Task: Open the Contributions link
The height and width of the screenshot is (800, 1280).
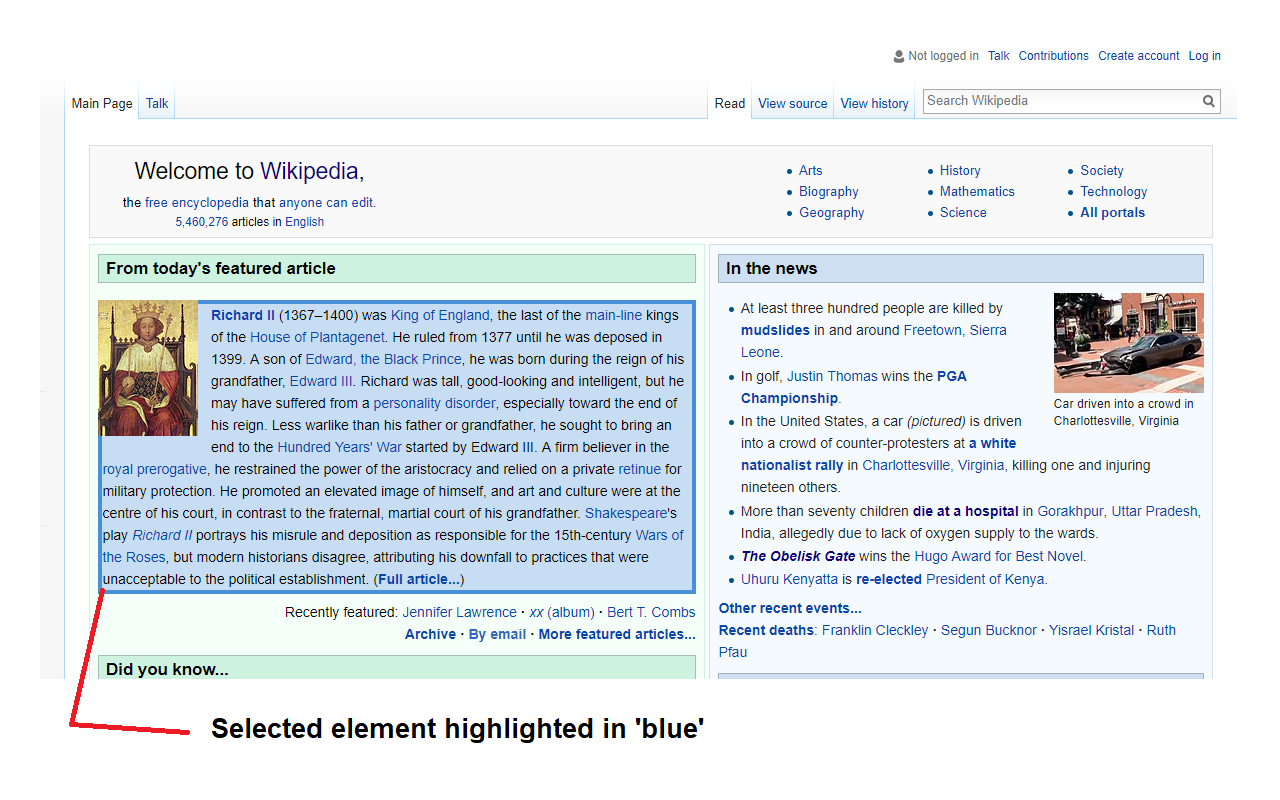Action: [1054, 56]
